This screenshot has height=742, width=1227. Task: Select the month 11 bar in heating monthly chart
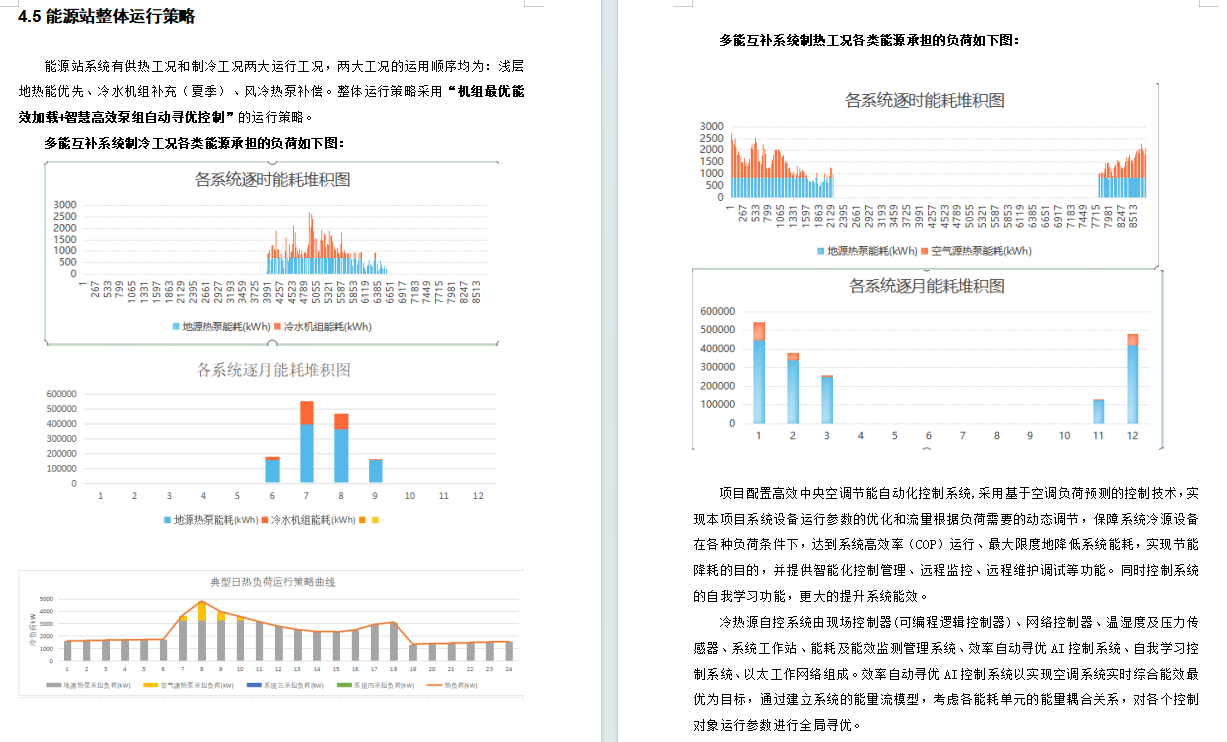point(1098,411)
